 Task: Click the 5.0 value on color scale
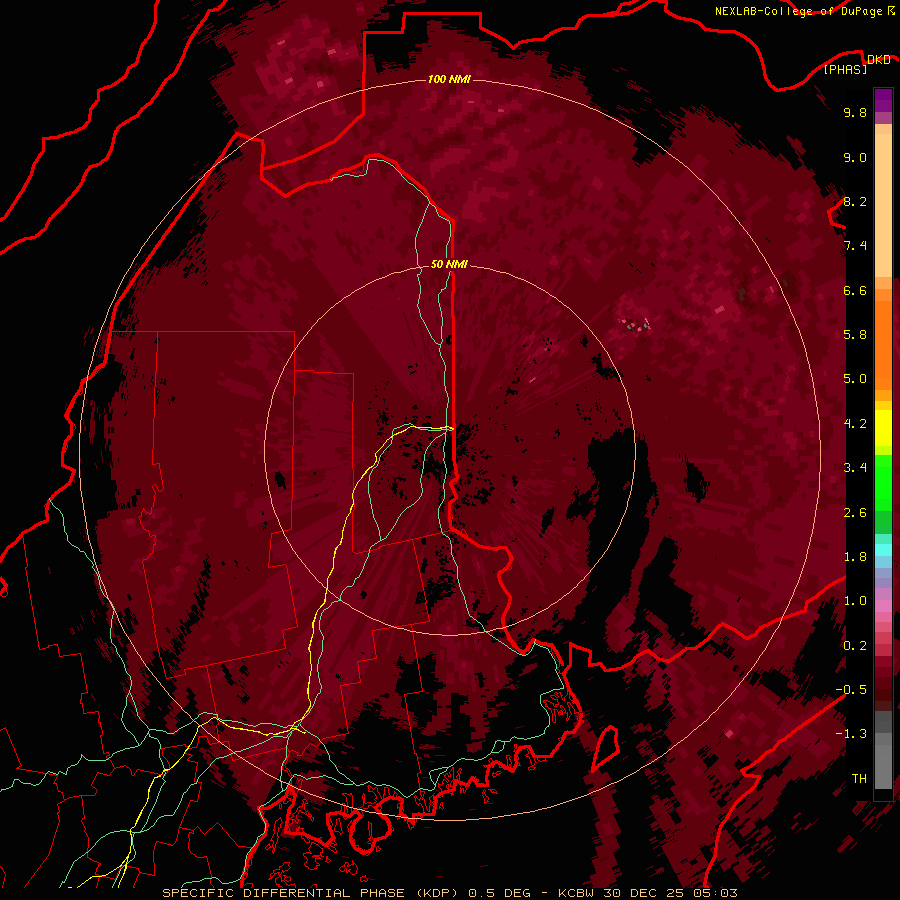855,379
